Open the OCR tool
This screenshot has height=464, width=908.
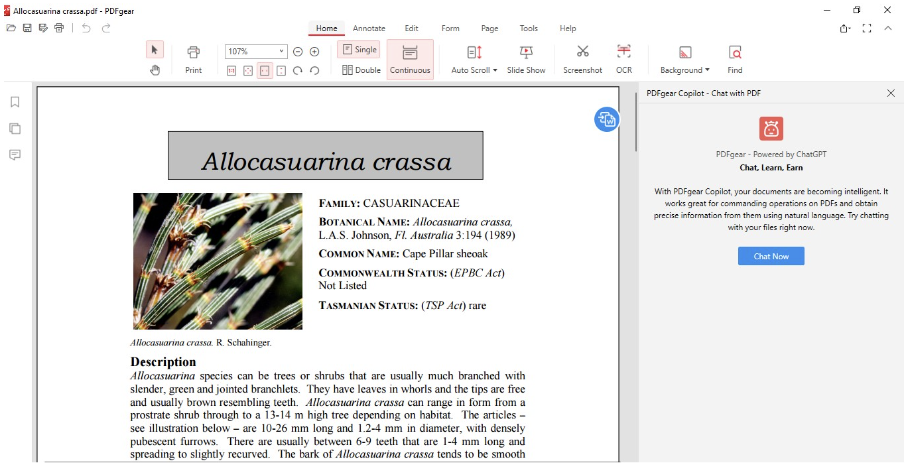[x=624, y=58]
